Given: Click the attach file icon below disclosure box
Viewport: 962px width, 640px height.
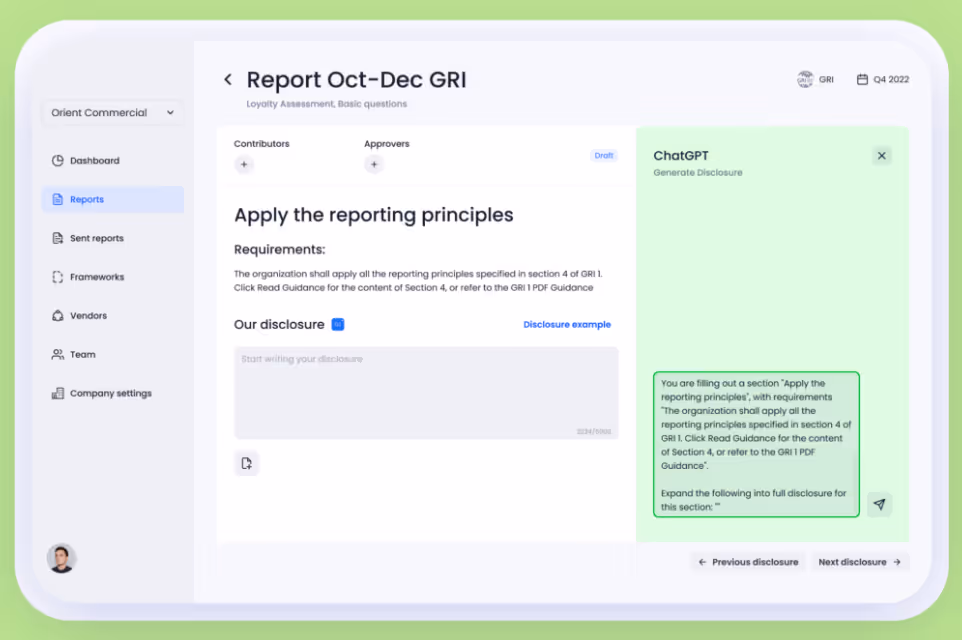Looking at the screenshot, I should point(247,463).
